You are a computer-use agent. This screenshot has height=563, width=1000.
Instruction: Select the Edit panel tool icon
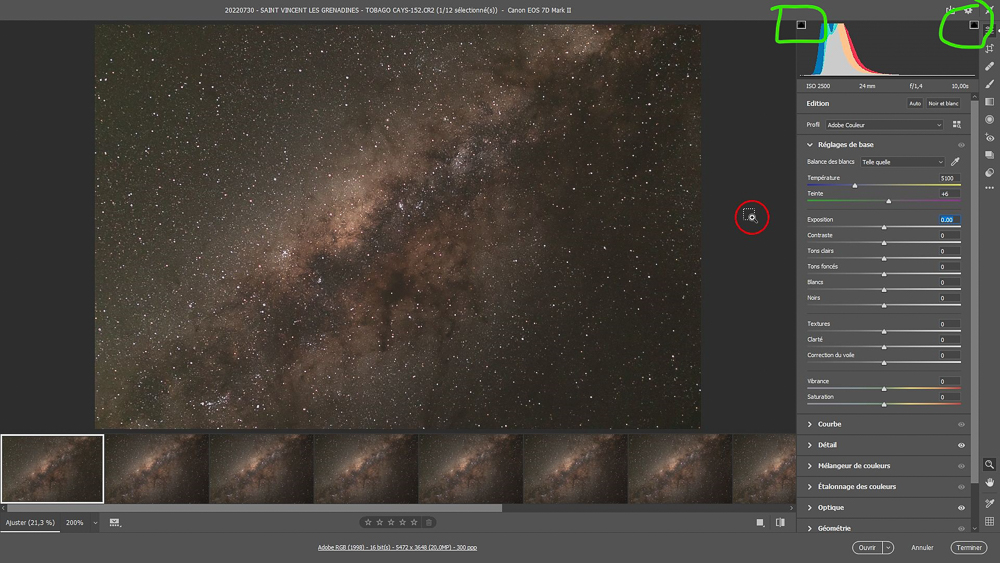989,30
